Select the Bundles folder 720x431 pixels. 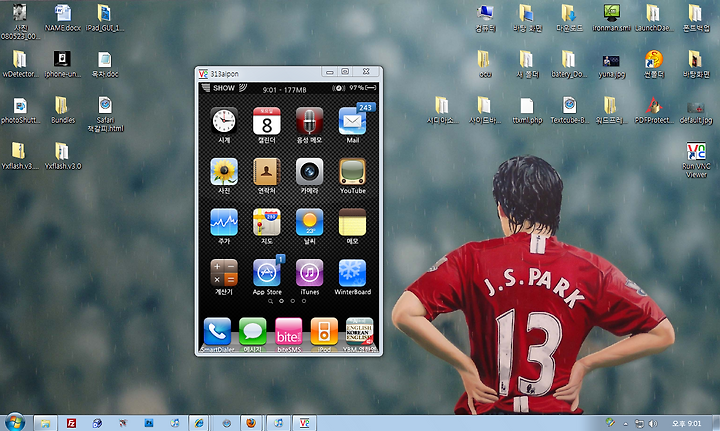click(62, 110)
